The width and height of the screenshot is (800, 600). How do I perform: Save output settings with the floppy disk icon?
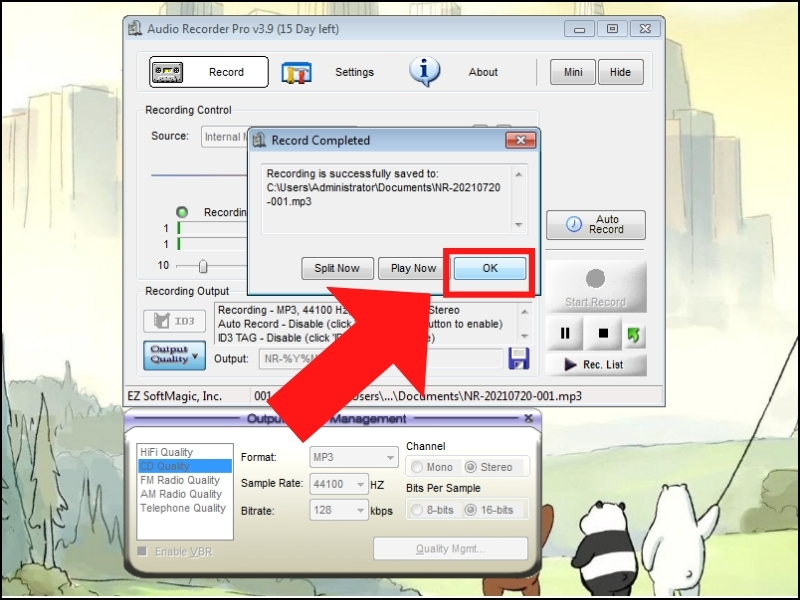pyautogui.click(x=519, y=358)
